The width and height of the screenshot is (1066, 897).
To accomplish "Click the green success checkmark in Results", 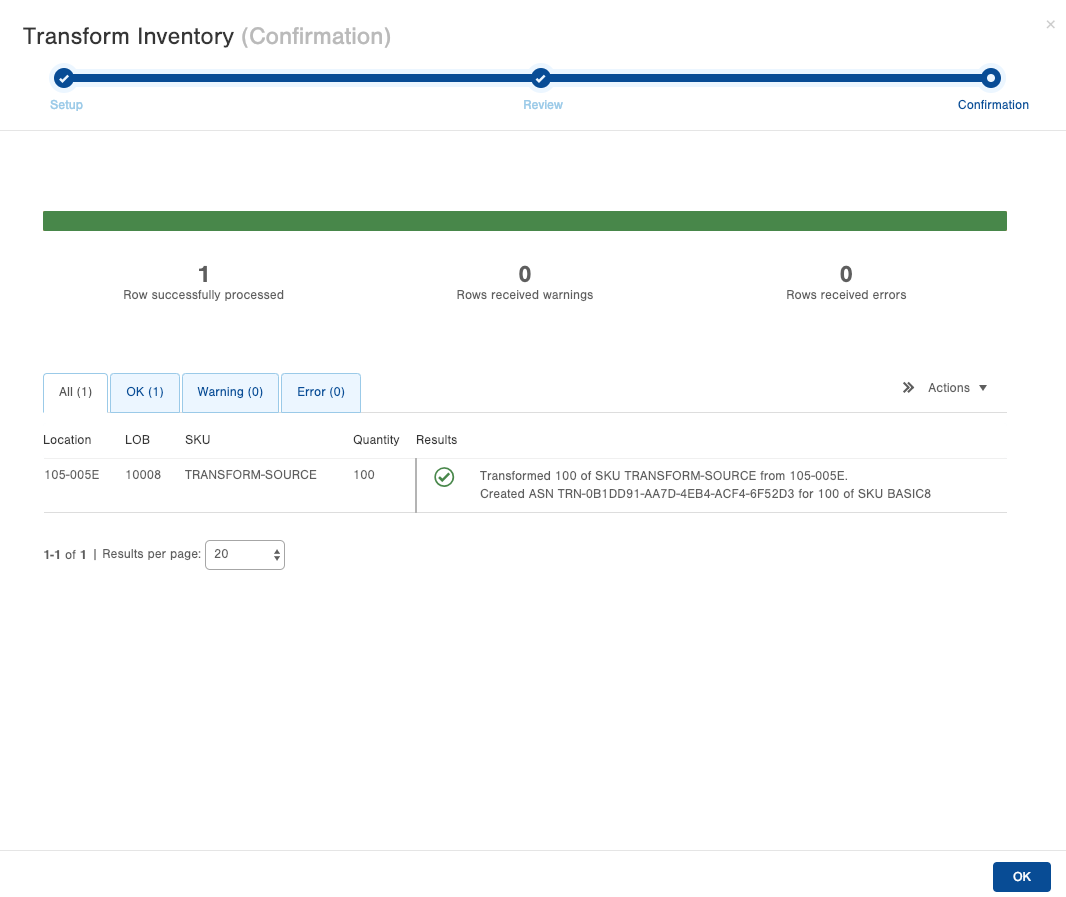I will tap(444, 477).
